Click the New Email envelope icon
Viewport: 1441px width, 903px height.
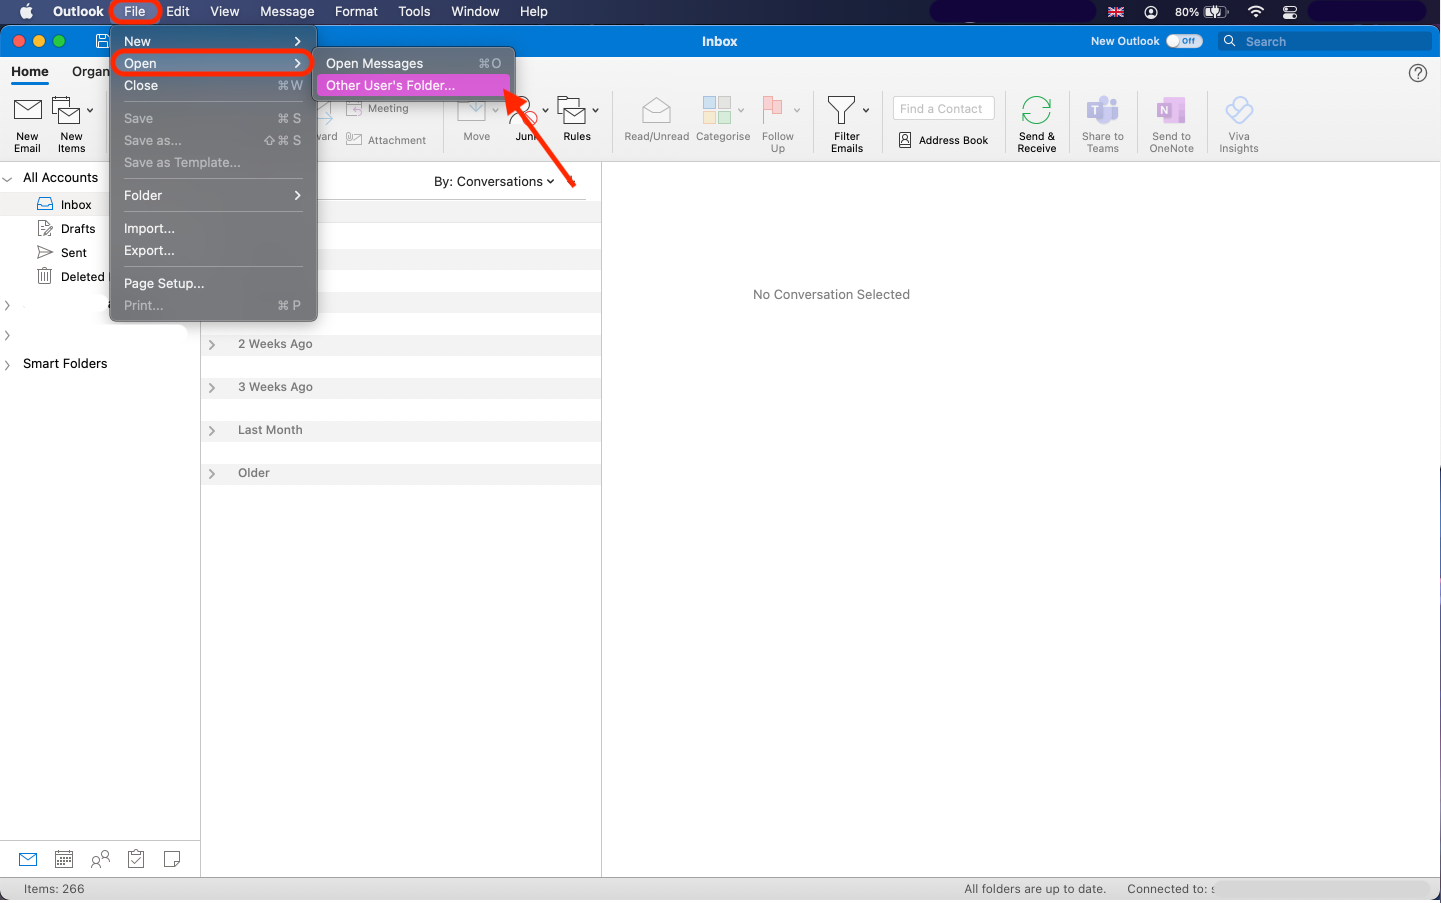[27, 110]
